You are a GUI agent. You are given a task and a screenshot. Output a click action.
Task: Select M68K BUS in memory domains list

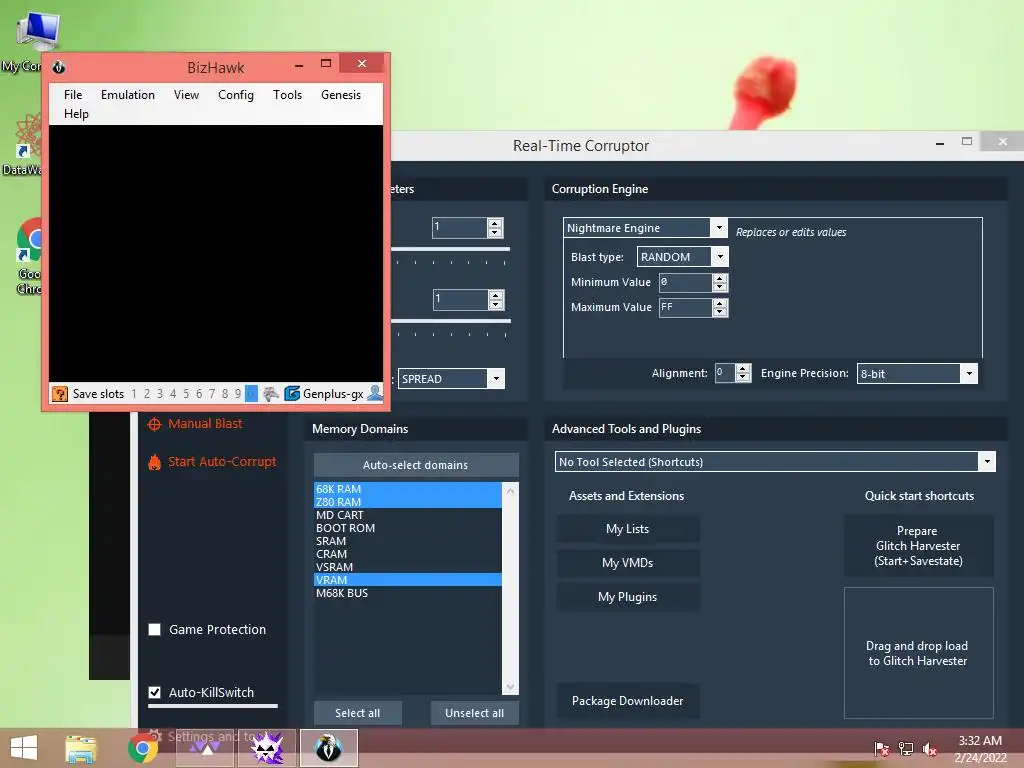click(408, 593)
